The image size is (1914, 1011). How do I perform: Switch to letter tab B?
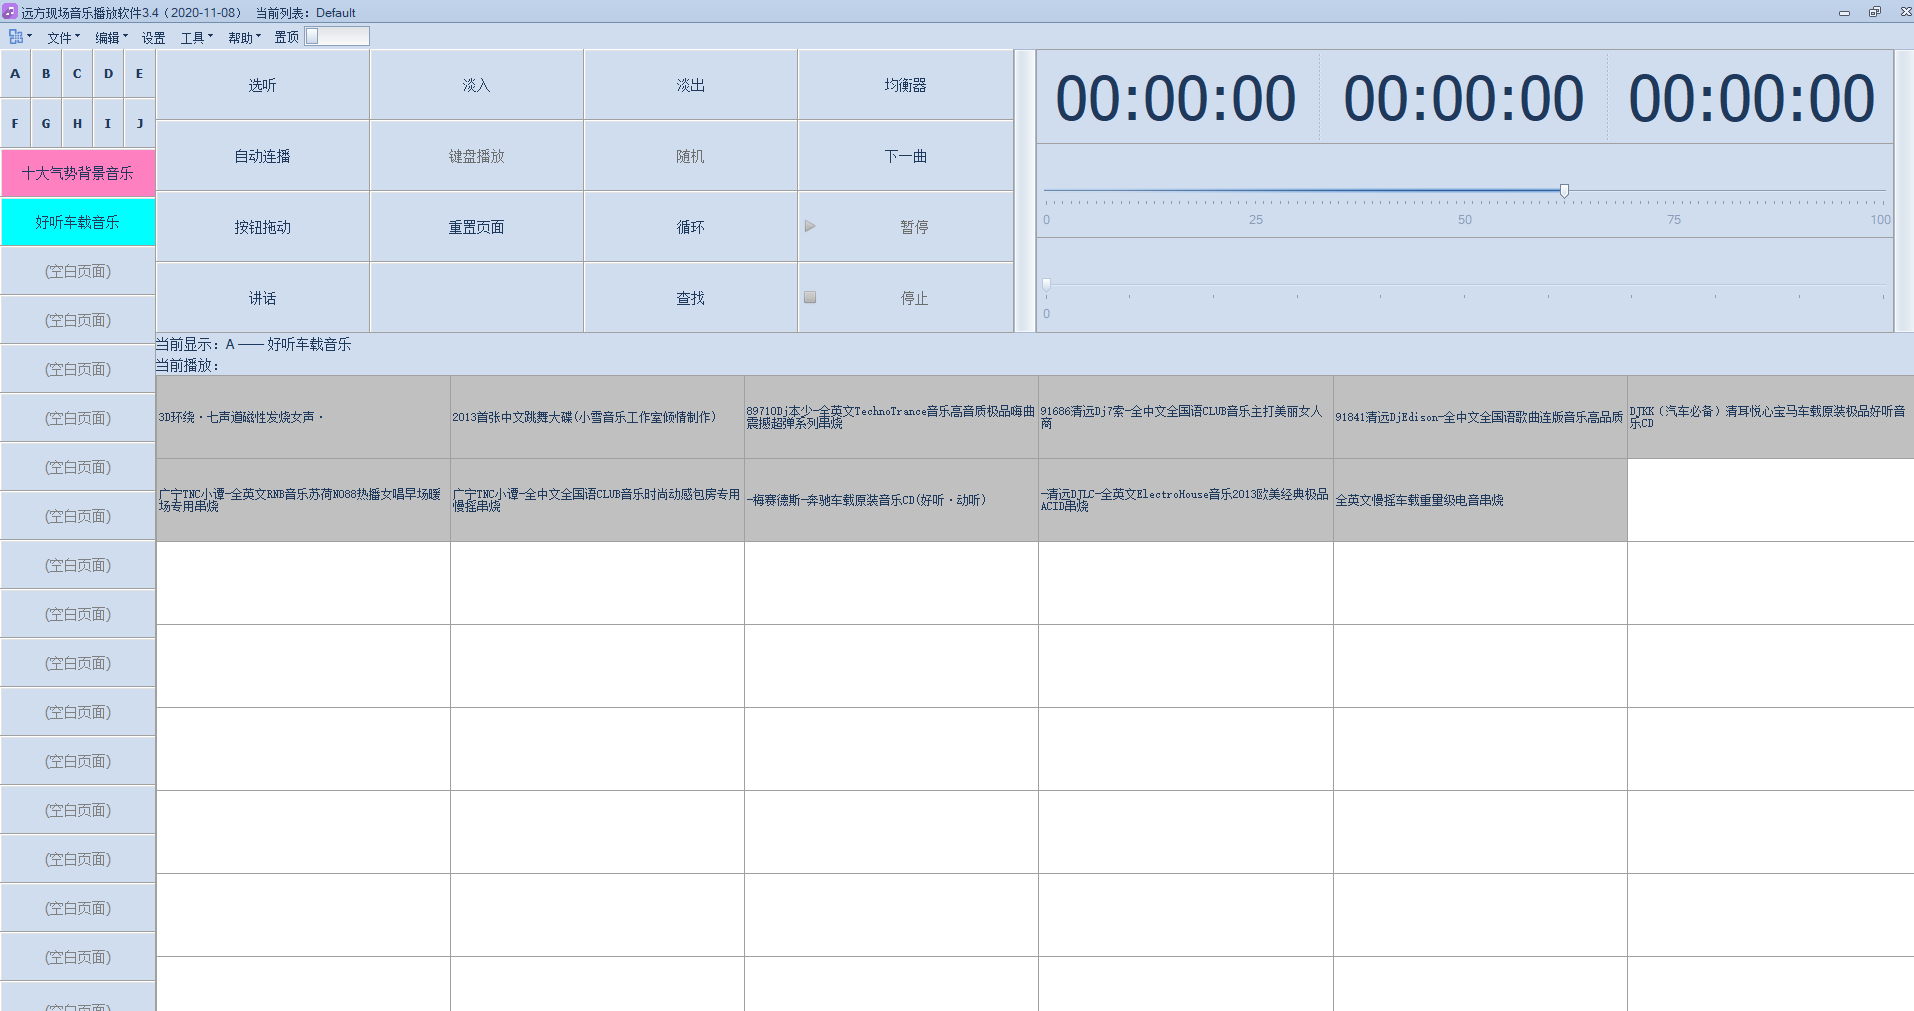[46, 74]
